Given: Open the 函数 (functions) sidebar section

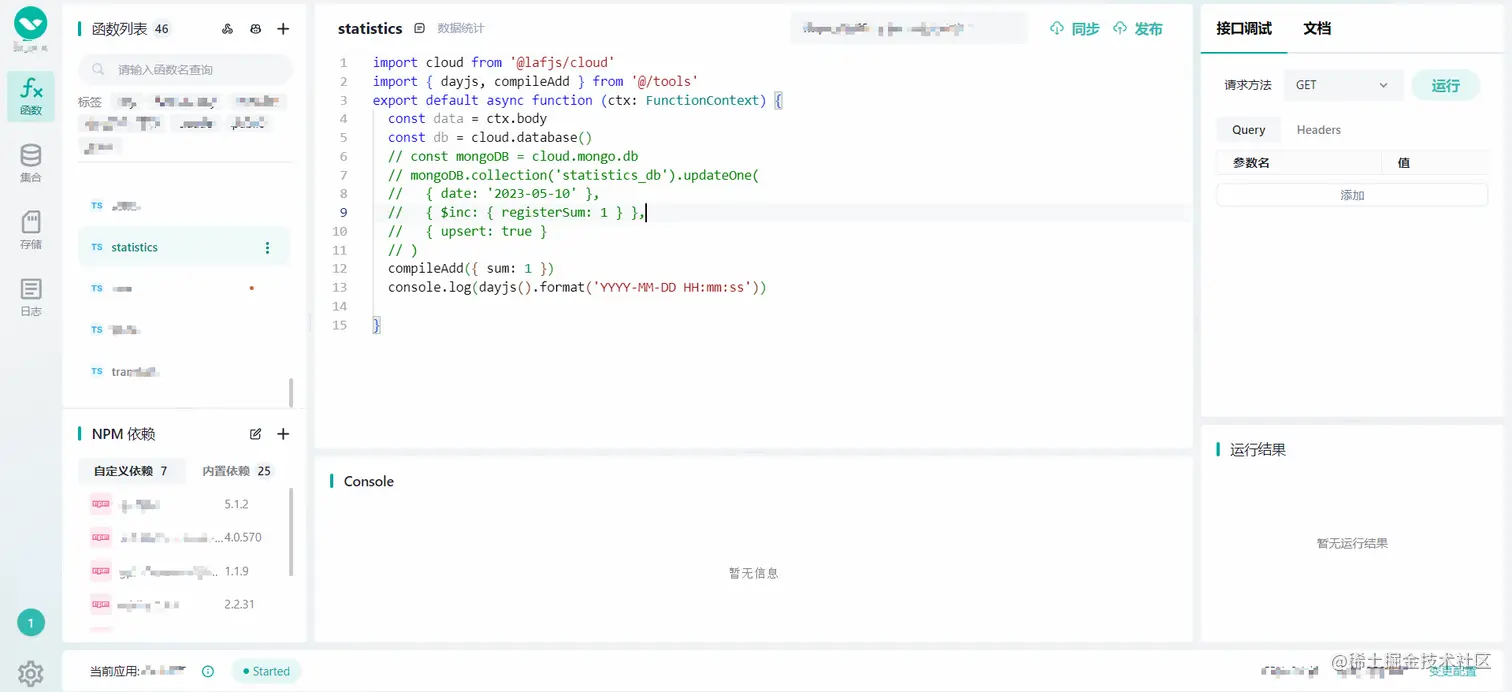Looking at the screenshot, I should tap(31, 97).
